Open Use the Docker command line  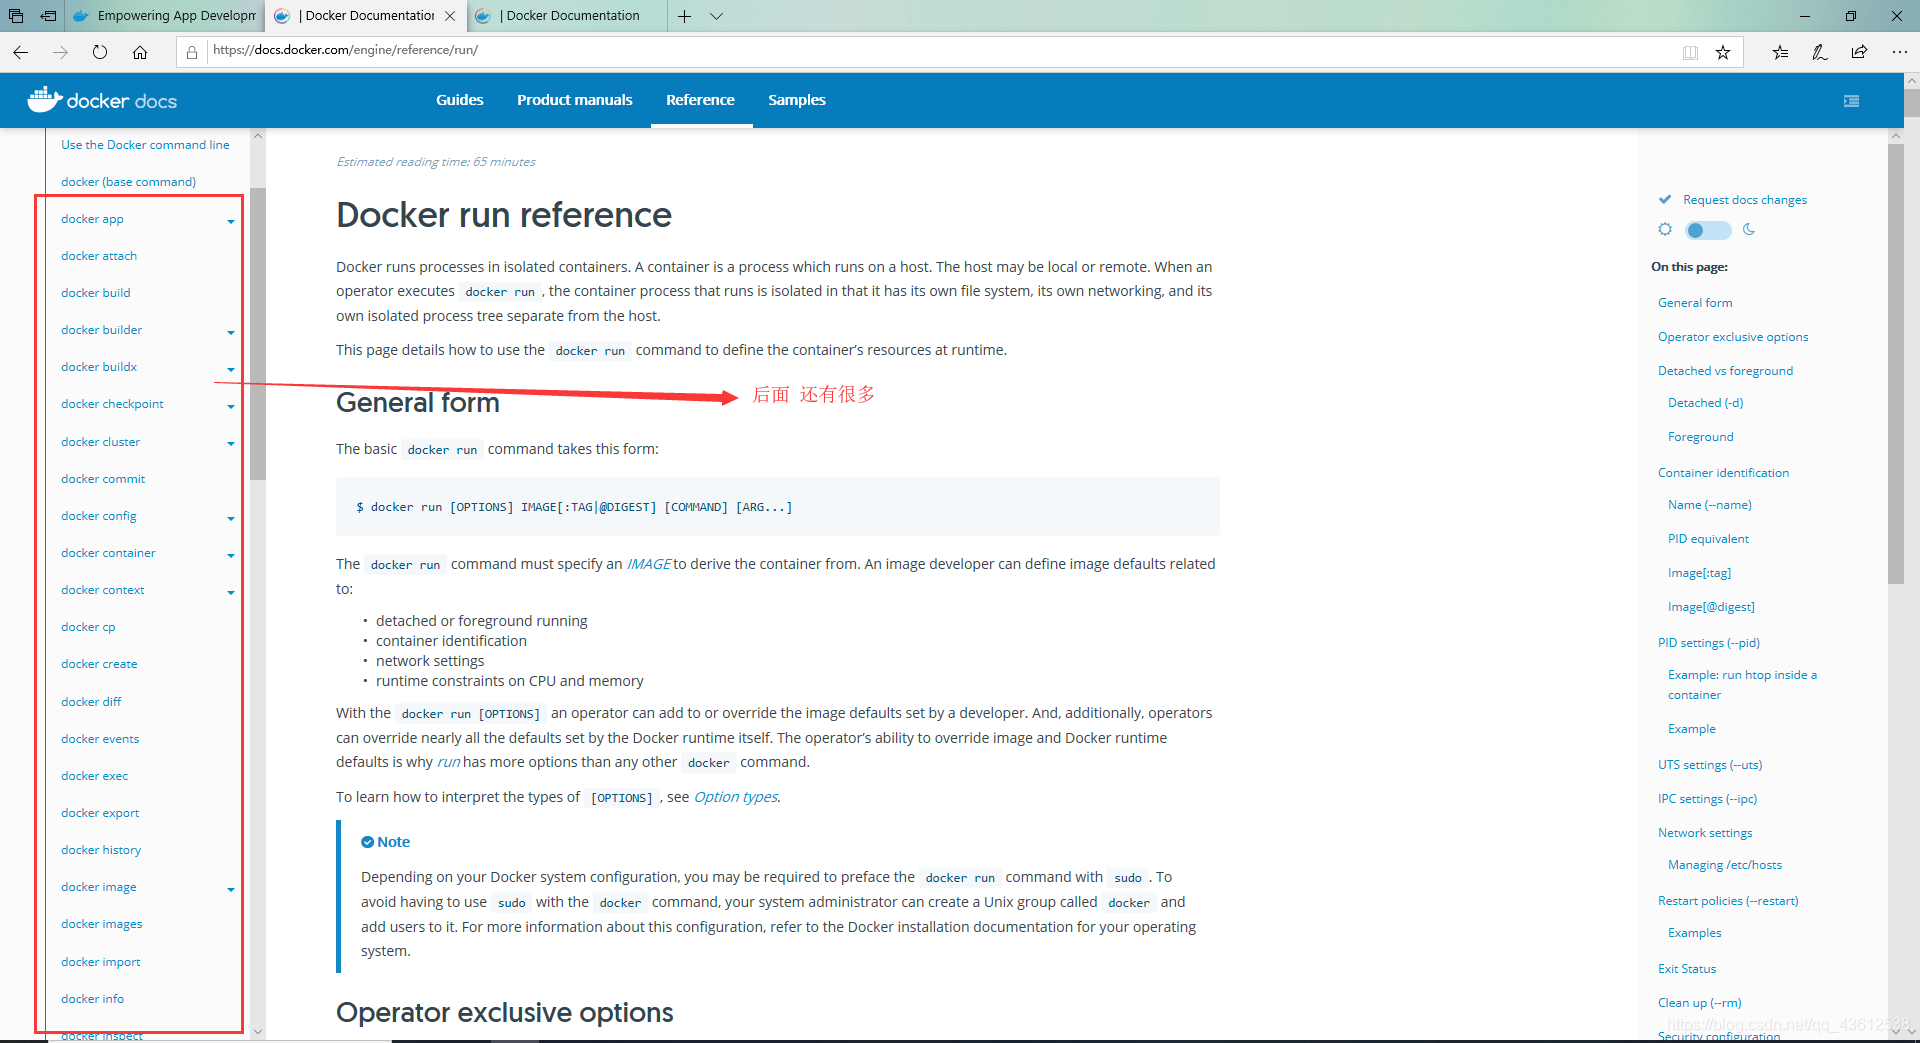pyautogui.click(x=145, y=145)
